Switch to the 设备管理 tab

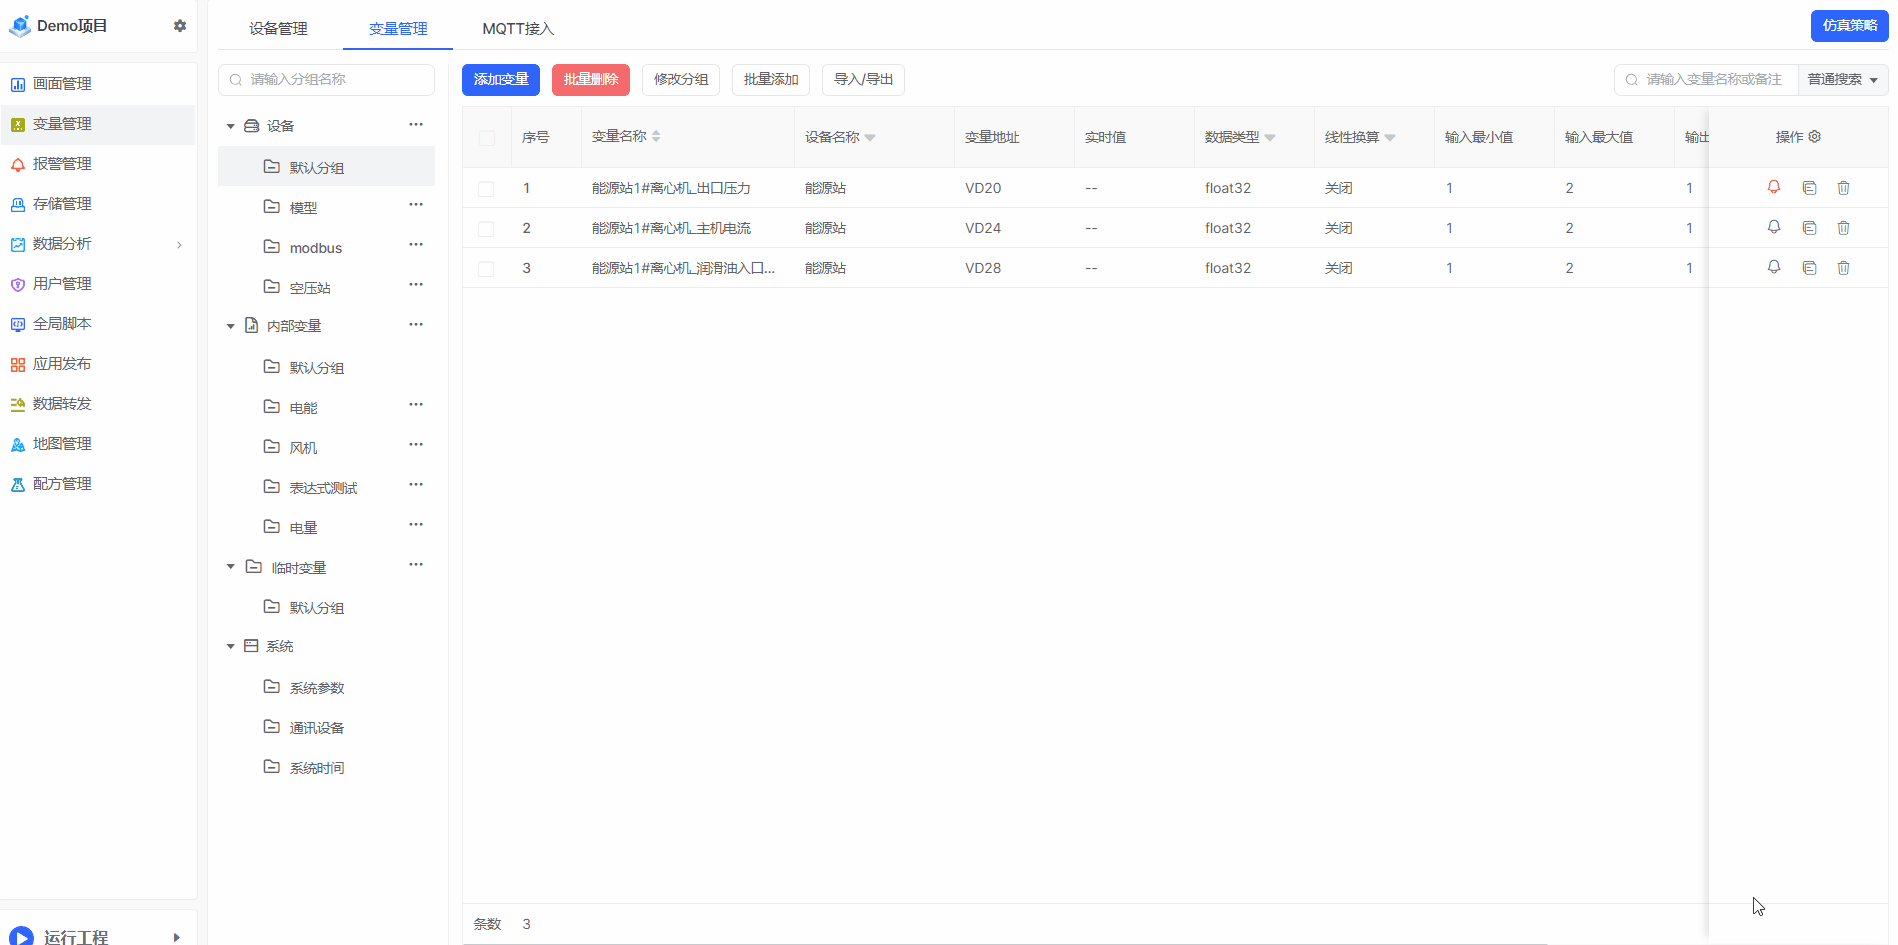[278, 29]
